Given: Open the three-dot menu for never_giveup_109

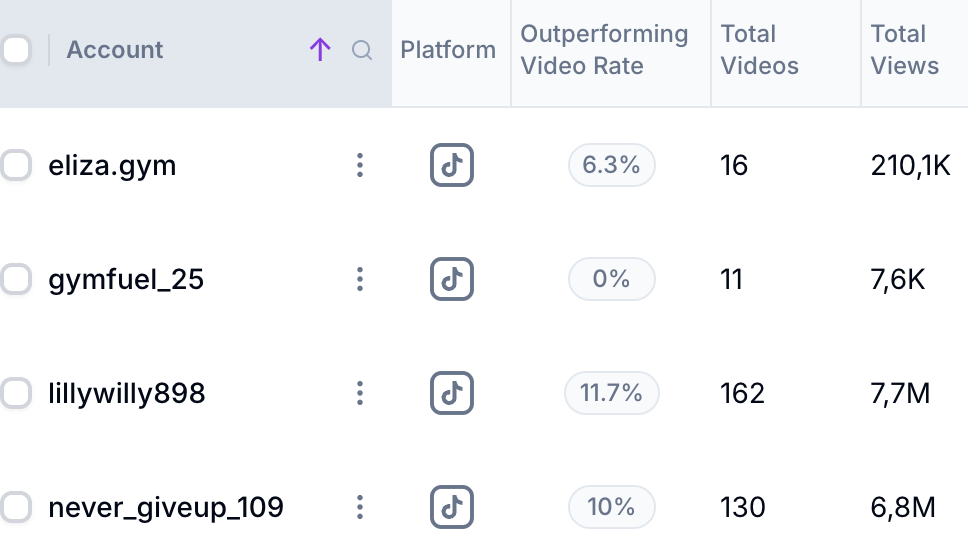Looking at the screenshot, I should pyautogui.click(x=360, y=507).
